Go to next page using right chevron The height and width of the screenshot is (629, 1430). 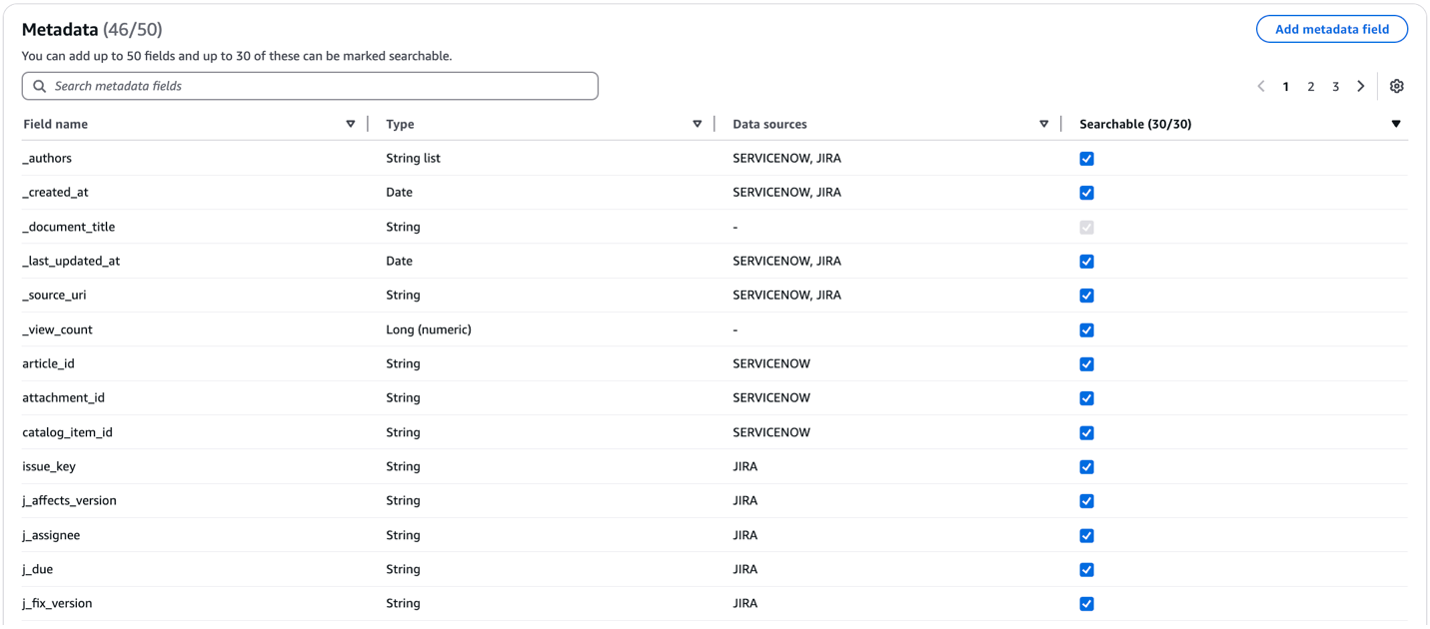(1361, 86)
